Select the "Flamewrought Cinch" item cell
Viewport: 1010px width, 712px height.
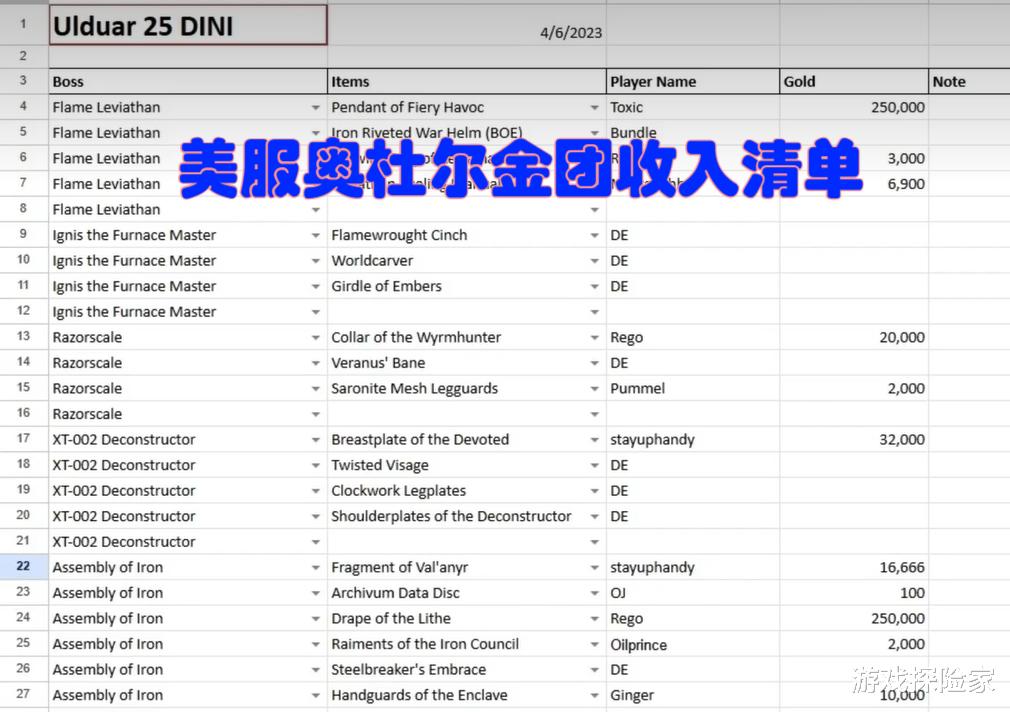click(x=467, y=235)
